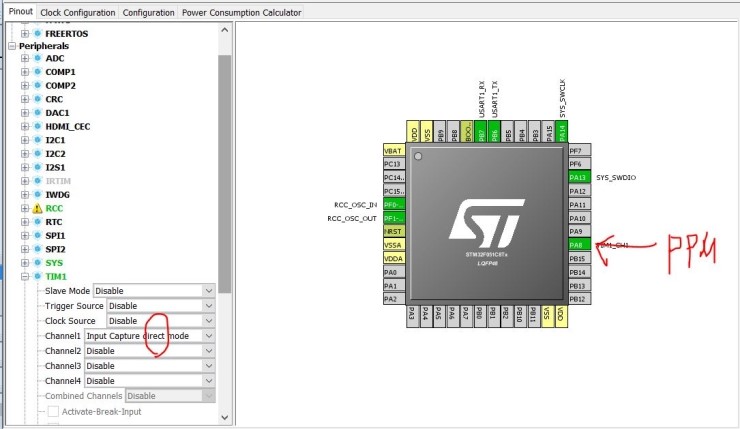The width and height of the screenshot is (740, 429).
Task: Click the TIM1 peripheral icon
Action: coord(37,277)
